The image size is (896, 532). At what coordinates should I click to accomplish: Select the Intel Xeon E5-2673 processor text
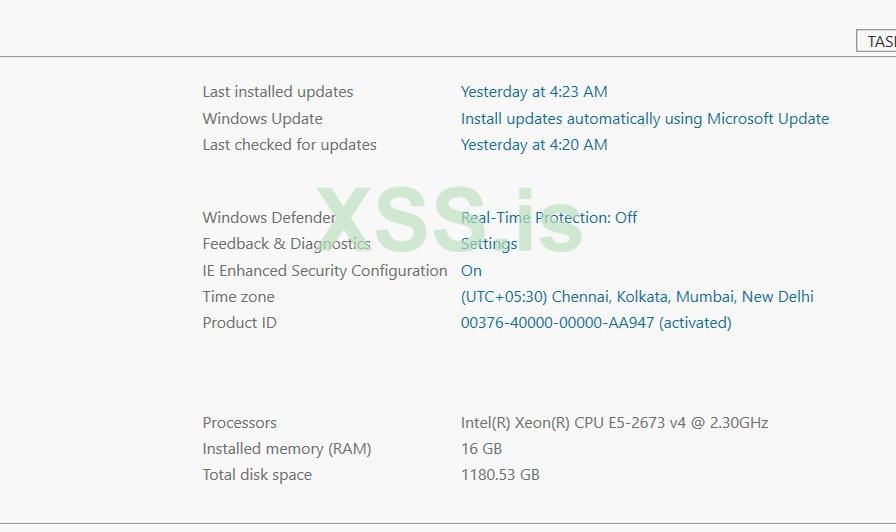click(x=614, y=423)
